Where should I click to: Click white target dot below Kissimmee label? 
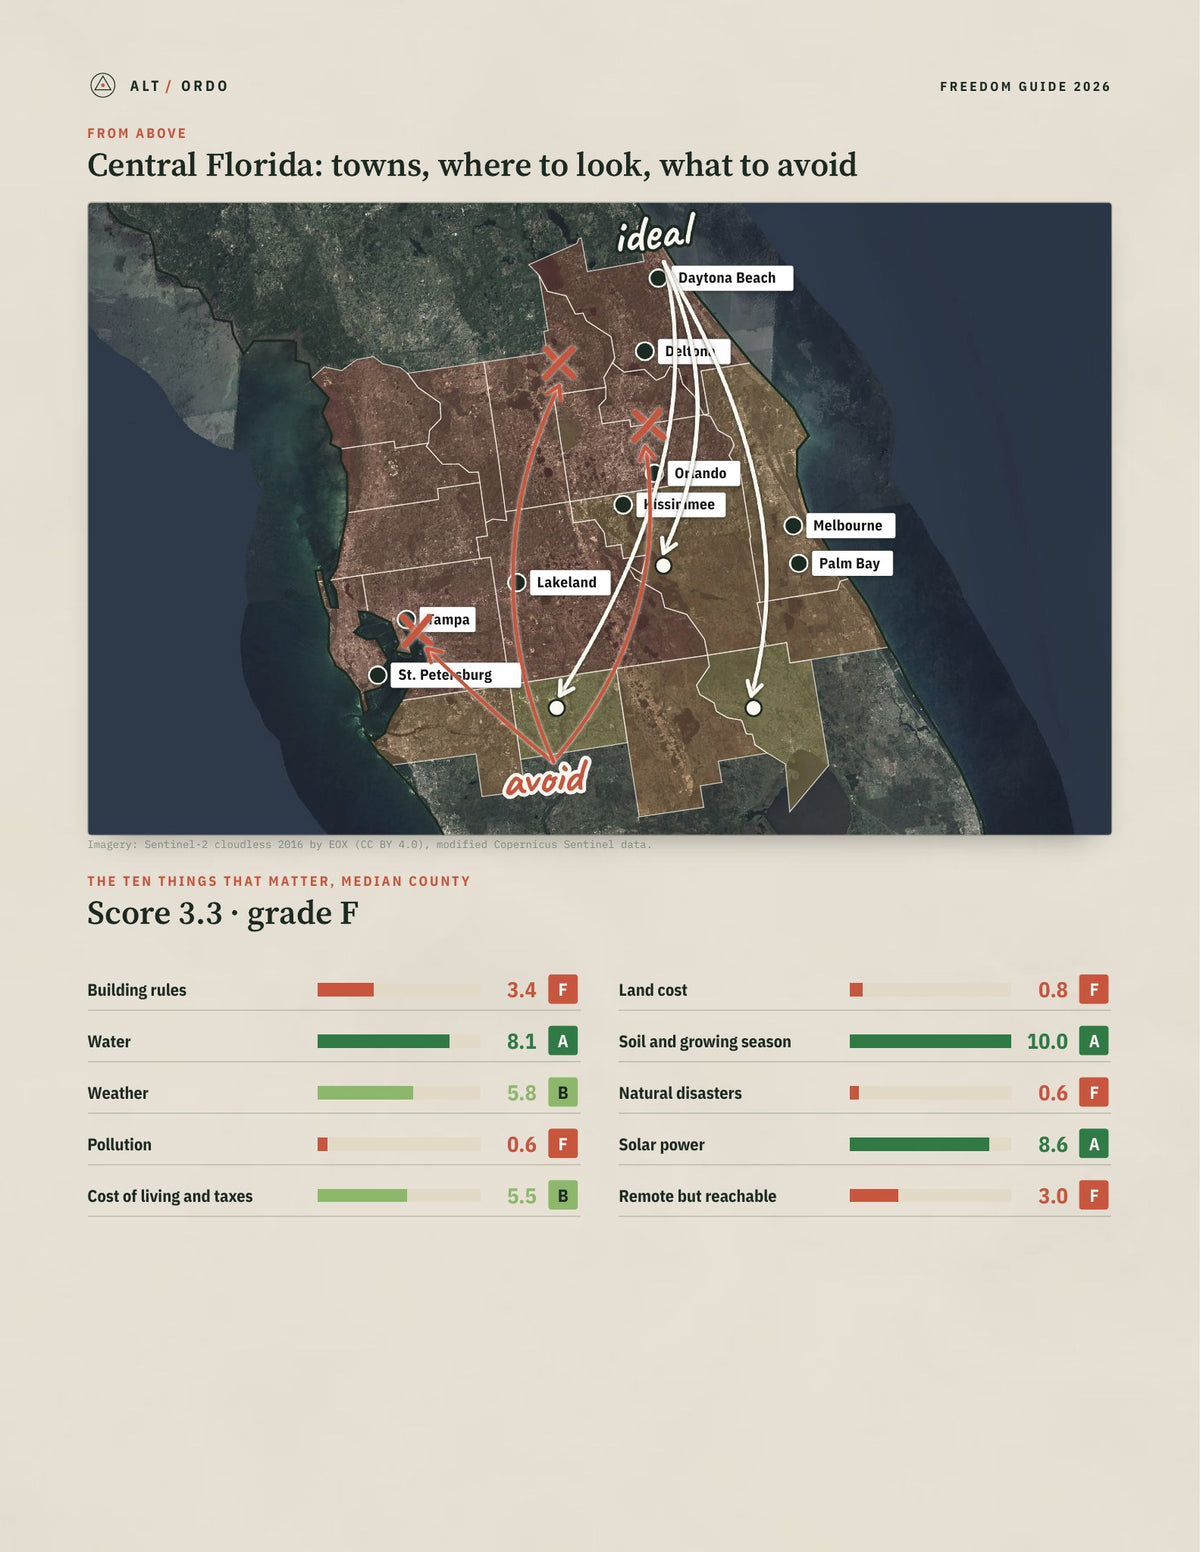click(x=663, y=566)
